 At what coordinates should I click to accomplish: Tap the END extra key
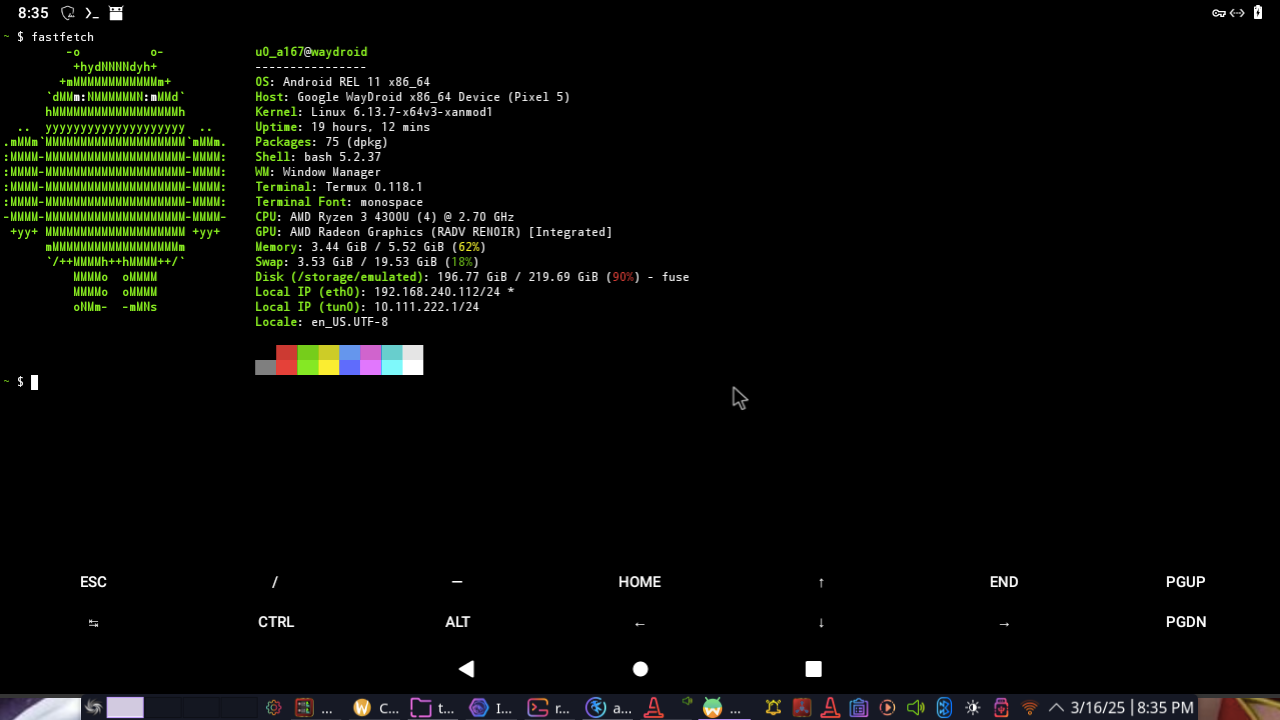[x=1003, y=582]
